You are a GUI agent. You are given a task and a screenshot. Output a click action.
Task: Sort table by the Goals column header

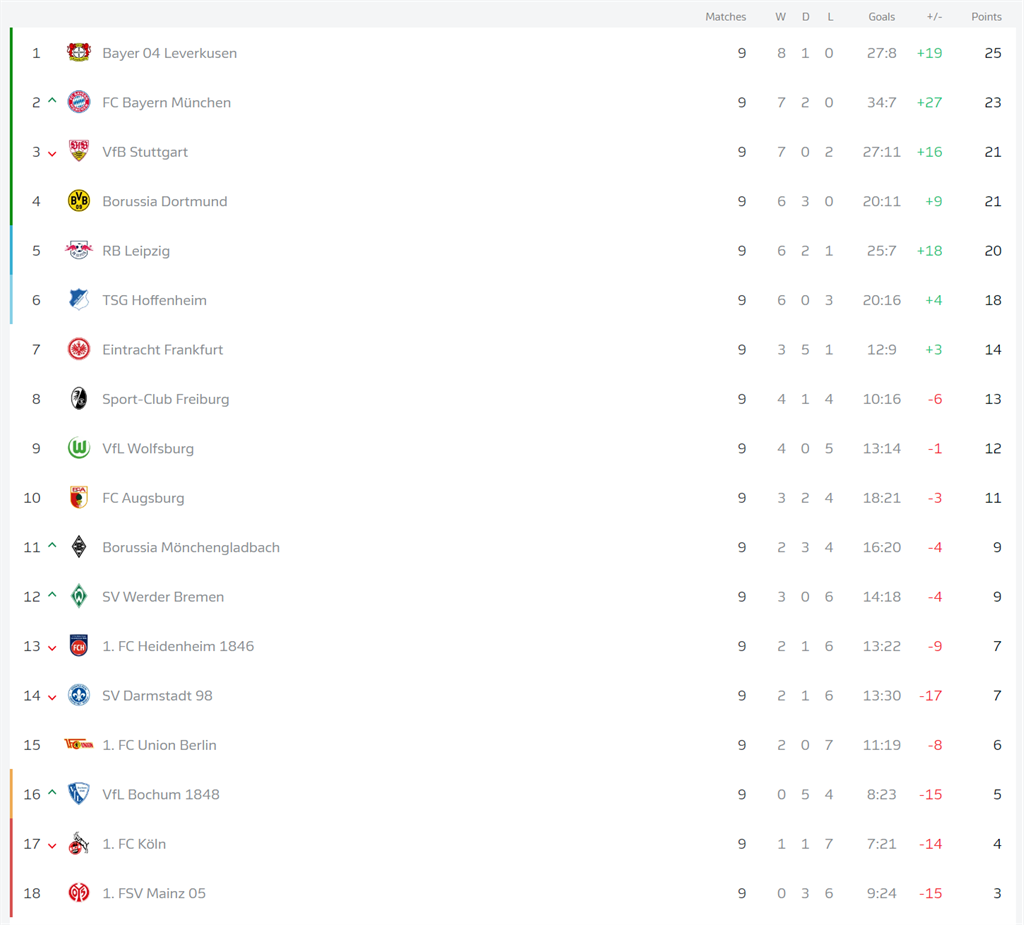point(882,16)
